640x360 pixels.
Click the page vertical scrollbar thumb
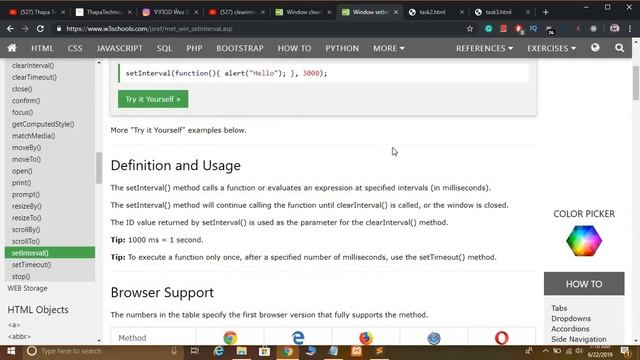(636, 83)
